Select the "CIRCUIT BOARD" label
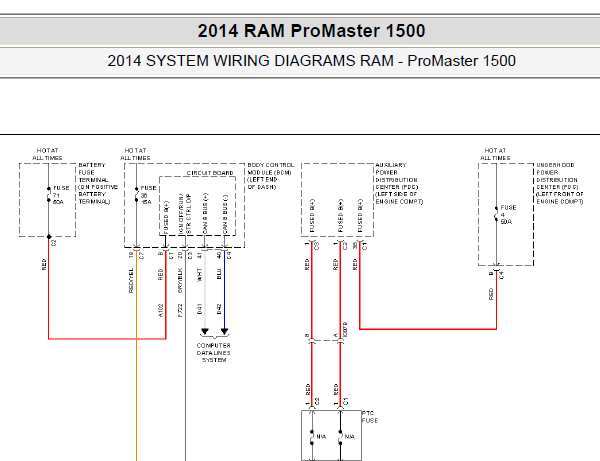 pyautogui.click(x=210, y=173)
